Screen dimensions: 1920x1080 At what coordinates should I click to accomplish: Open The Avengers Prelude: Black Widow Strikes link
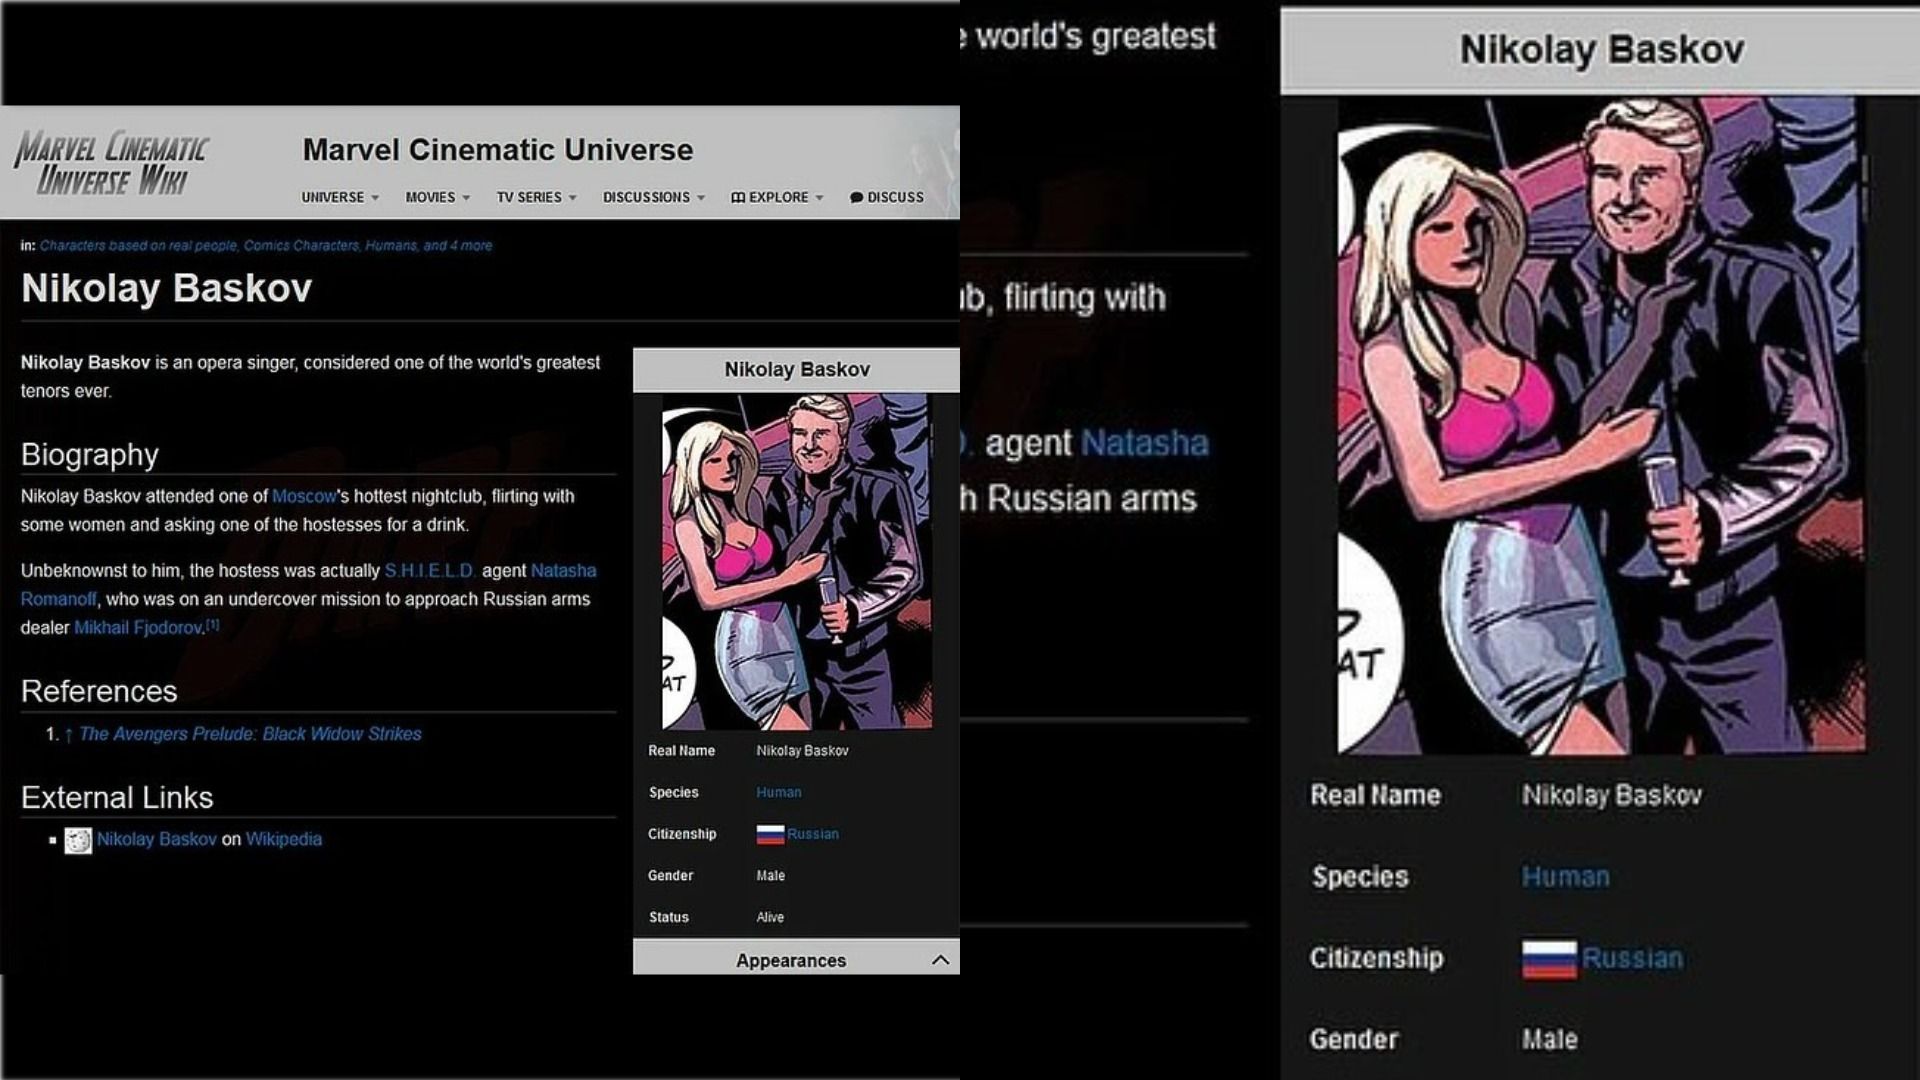click(x=250, y=734)
